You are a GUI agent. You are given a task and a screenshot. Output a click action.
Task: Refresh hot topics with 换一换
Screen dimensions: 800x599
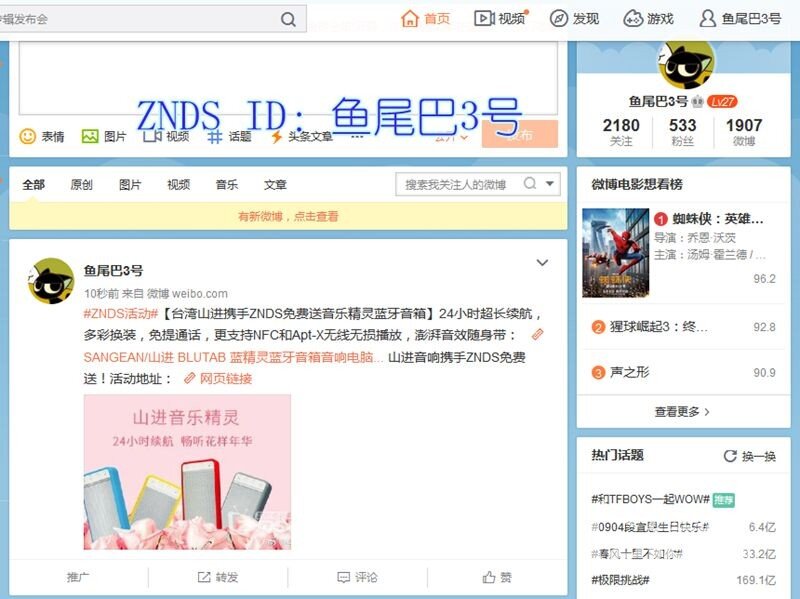point(750,456)
